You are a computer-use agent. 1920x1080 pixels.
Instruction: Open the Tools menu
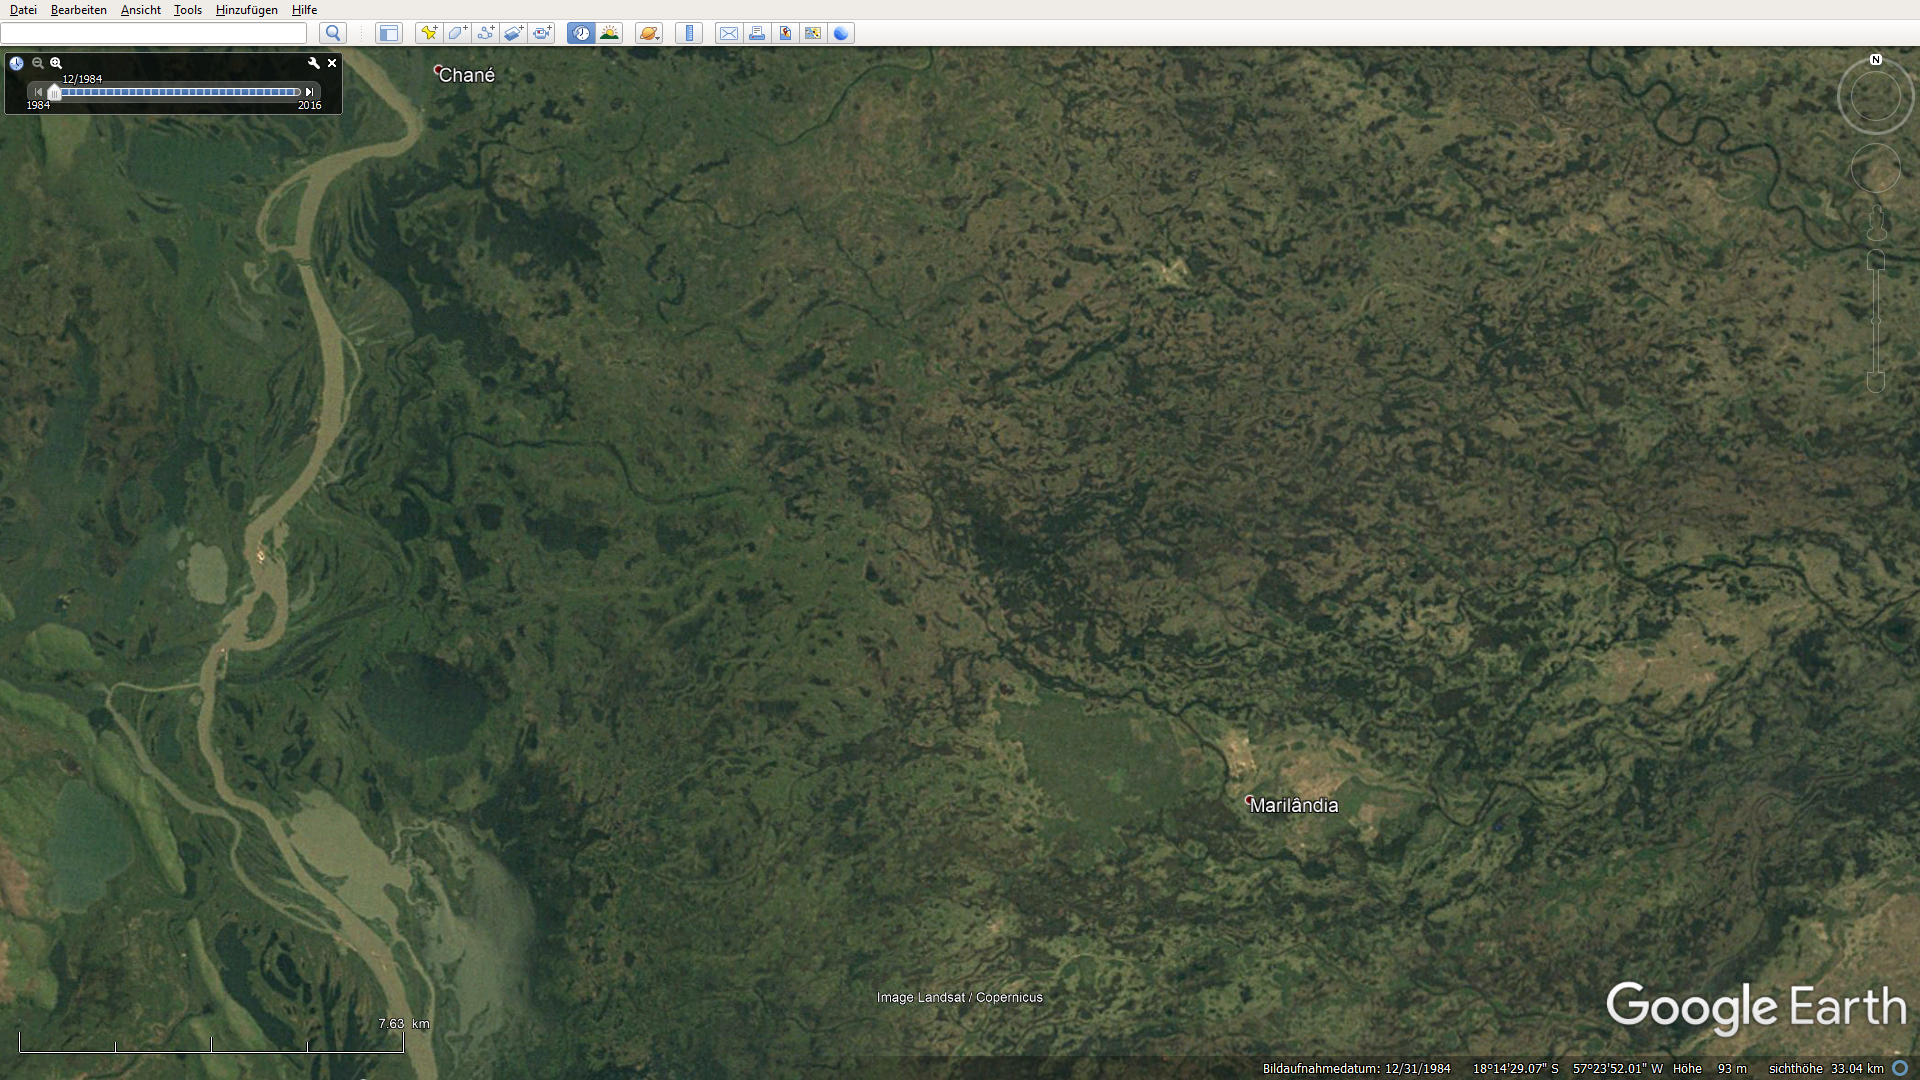188,10
